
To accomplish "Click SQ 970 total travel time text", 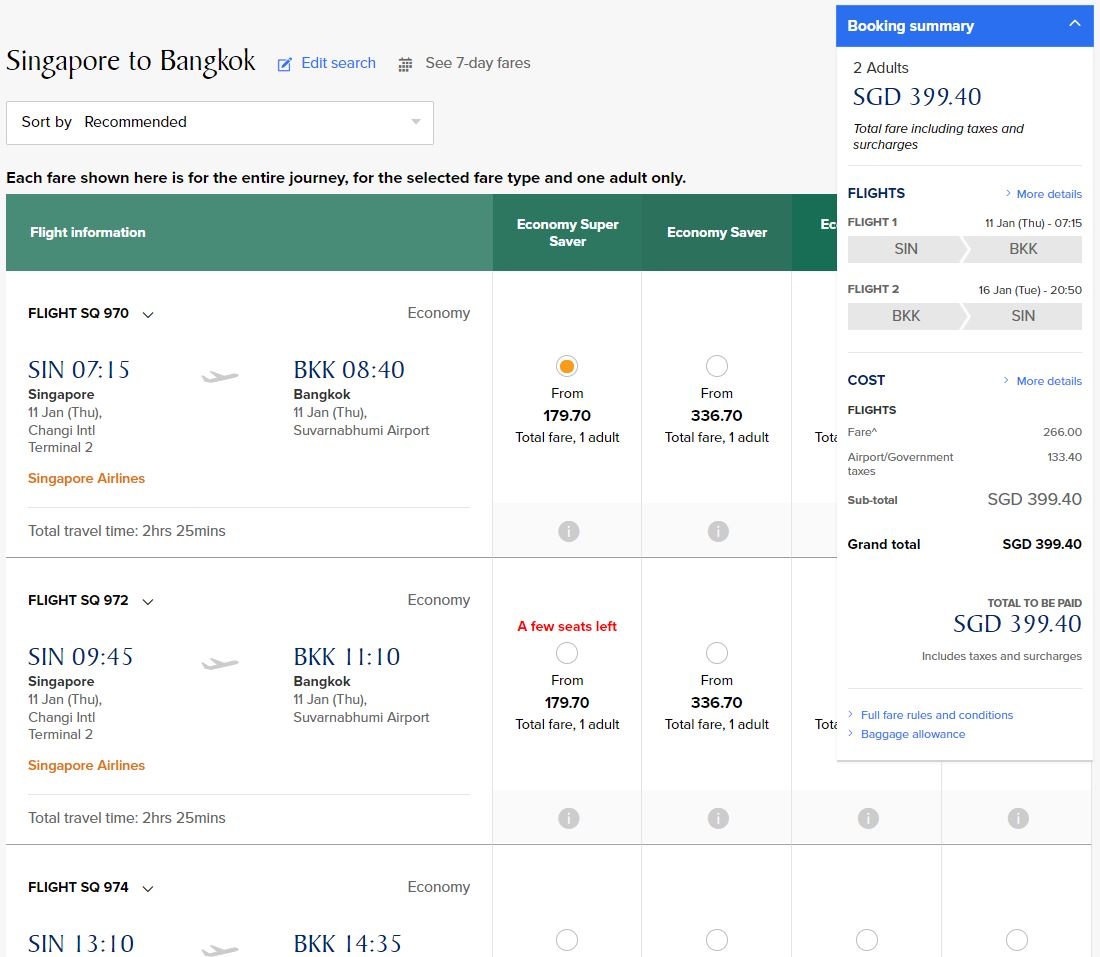I will pyautogui.click(x=126, y=531).
